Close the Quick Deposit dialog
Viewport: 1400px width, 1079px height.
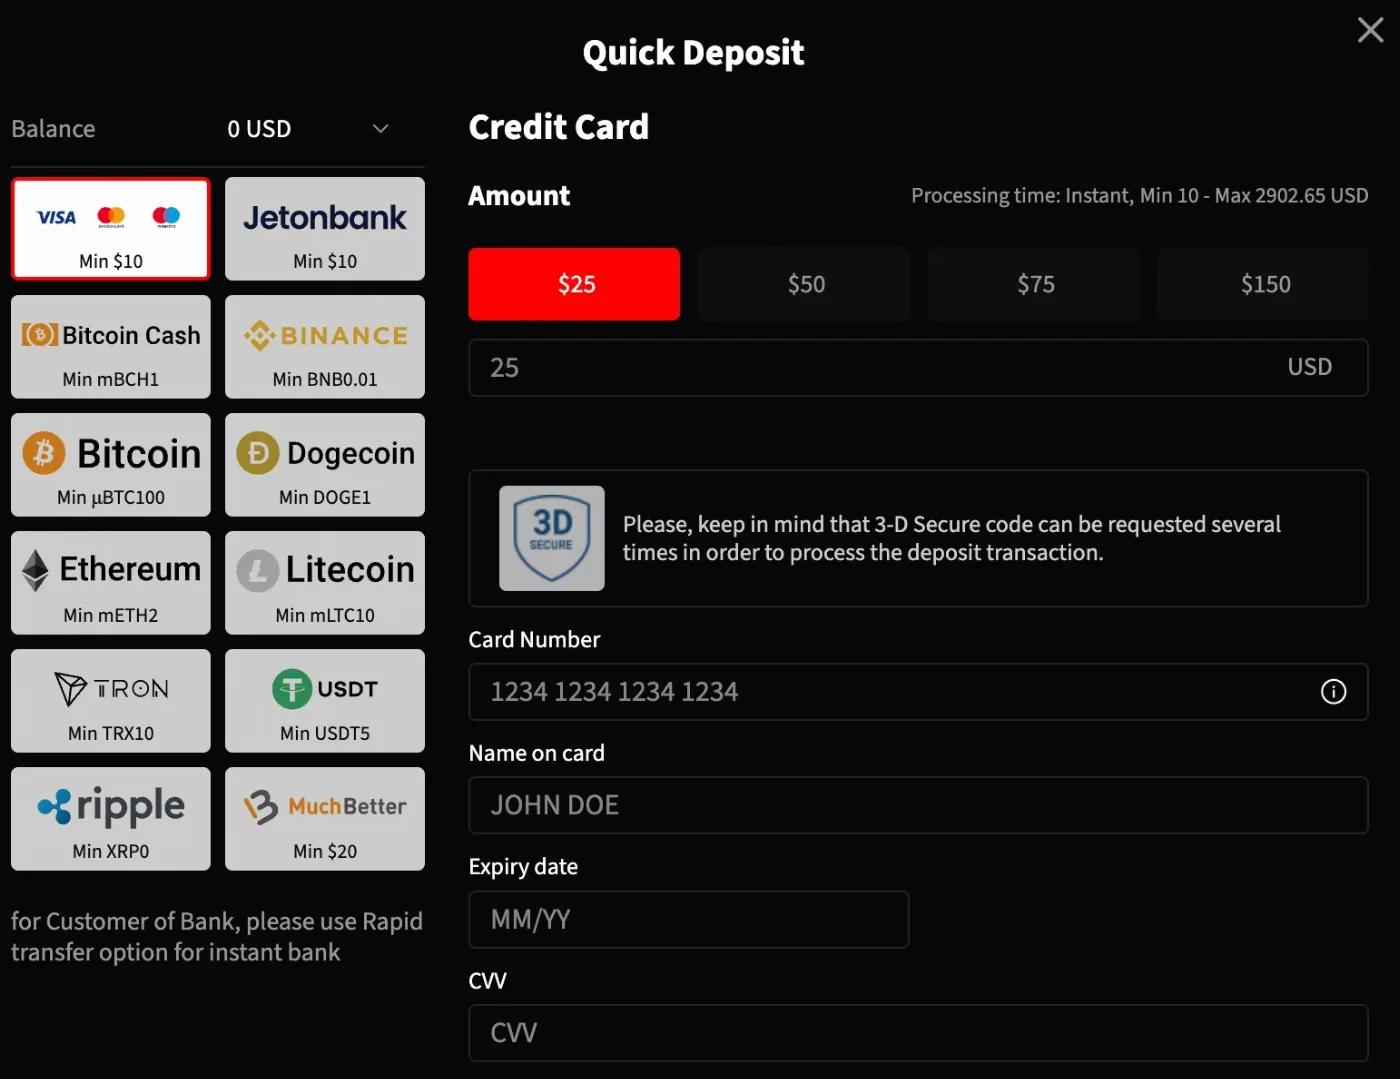(x=1370, y=30)
